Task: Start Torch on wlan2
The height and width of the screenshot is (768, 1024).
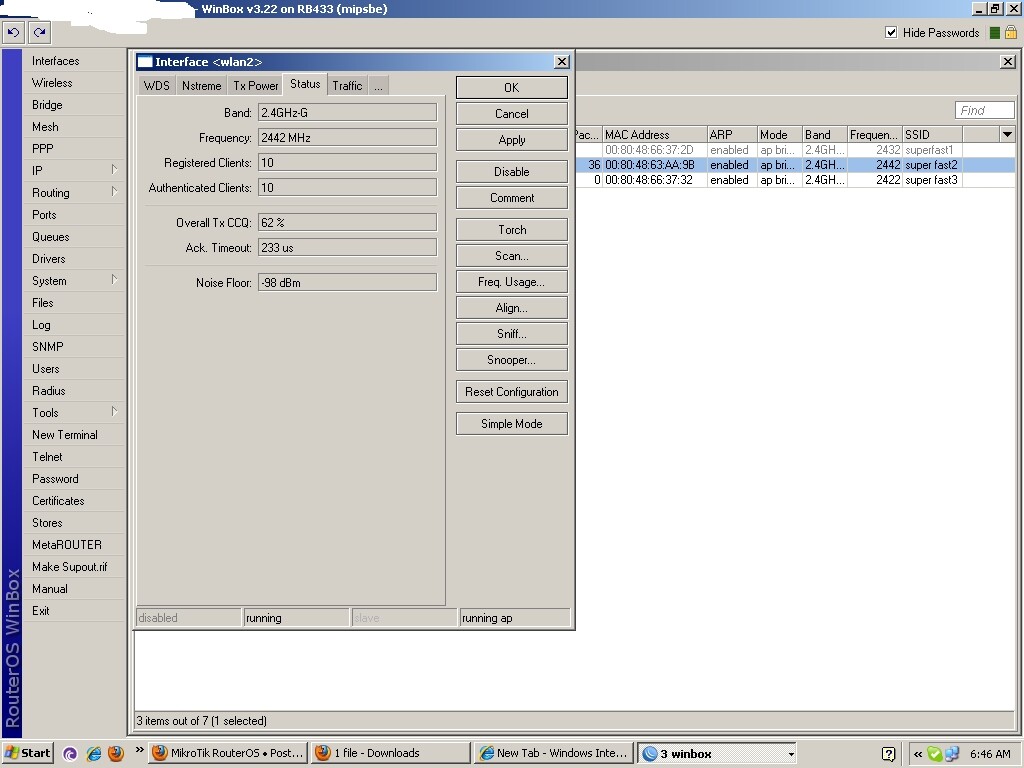Action: click(x=511, y=230)
